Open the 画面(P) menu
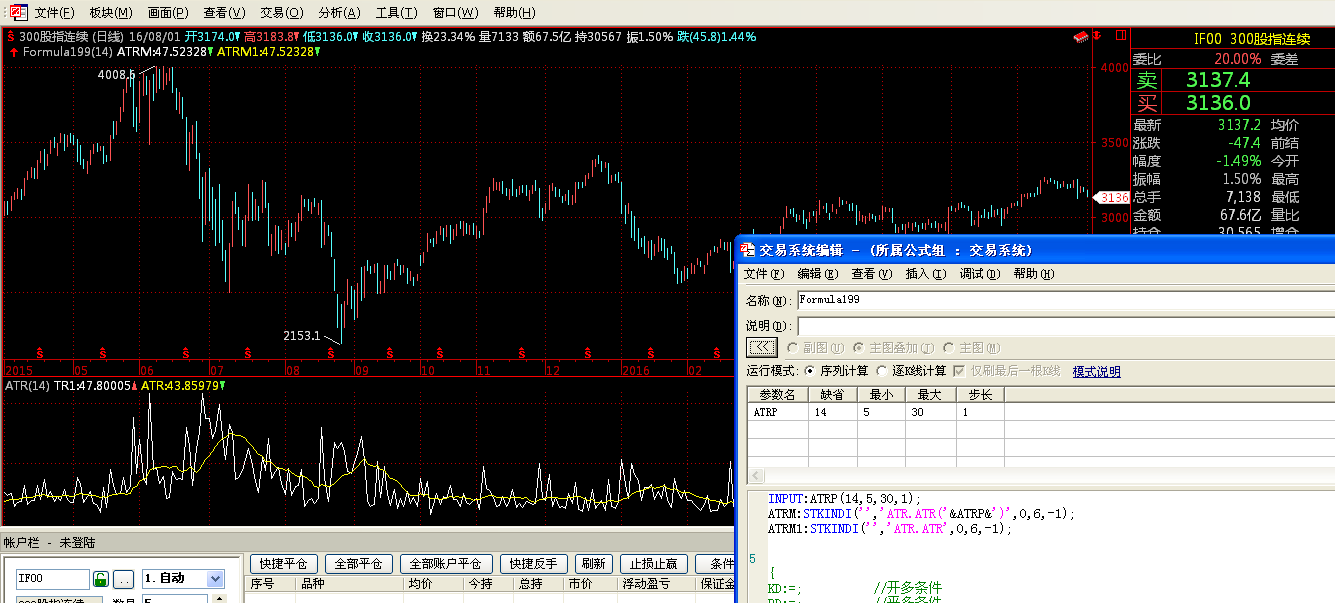This screenshot has height=603, width=1335. tap(167, 13)
